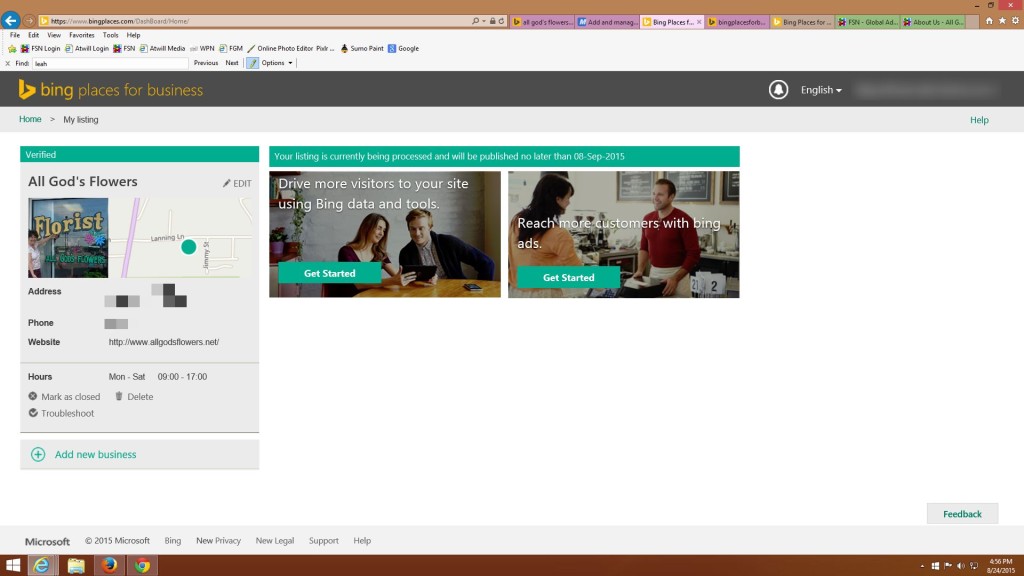
Task: Click the Mark as closed icon
Action: 33,396
